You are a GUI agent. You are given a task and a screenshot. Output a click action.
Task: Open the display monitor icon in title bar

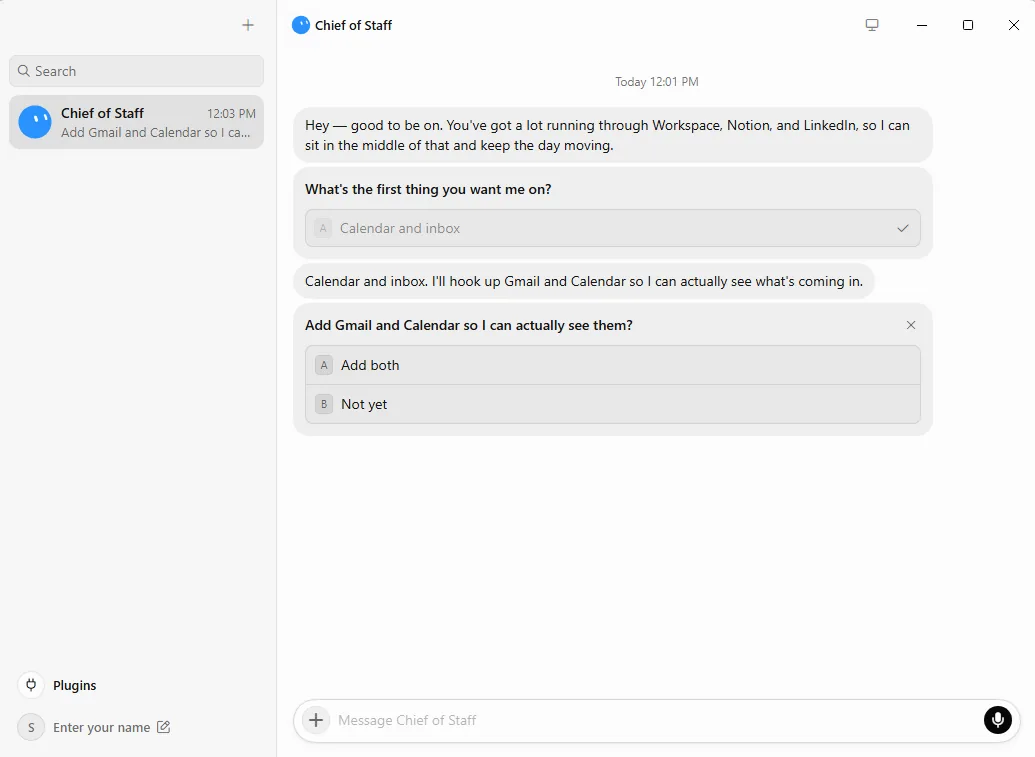click(872, 25)
